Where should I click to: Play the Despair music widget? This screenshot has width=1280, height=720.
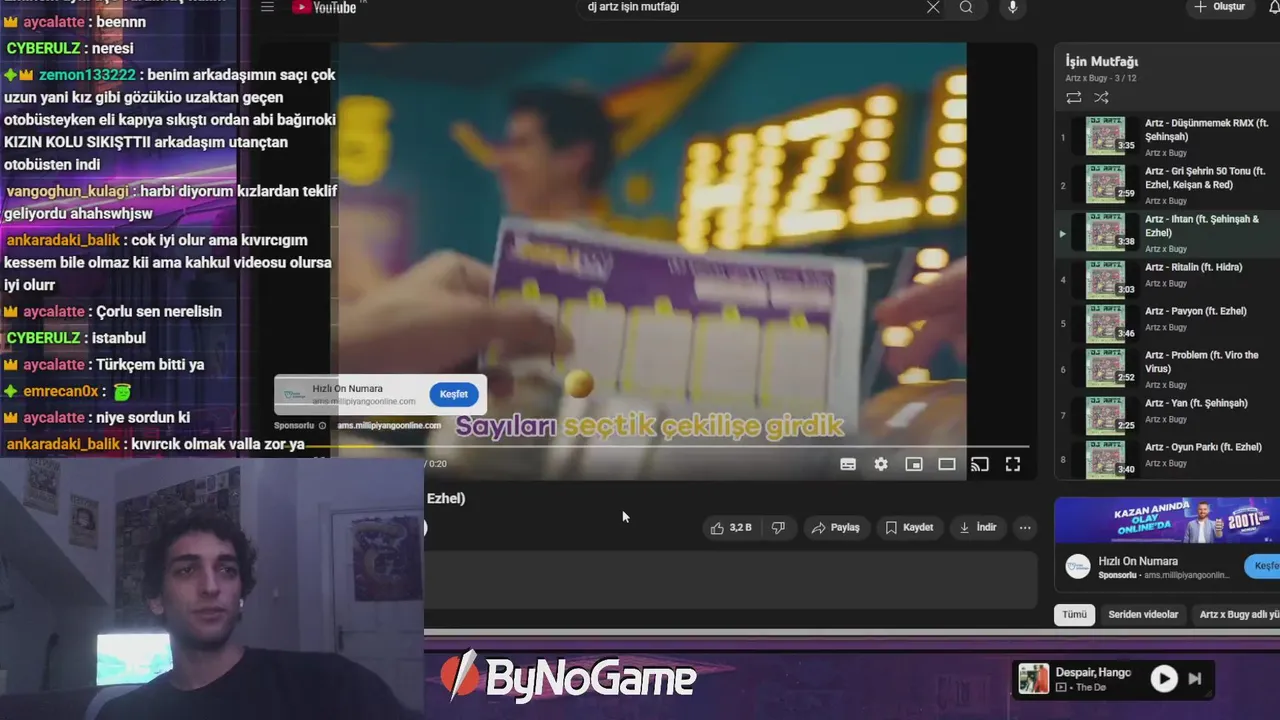(x=1164, y=679)
